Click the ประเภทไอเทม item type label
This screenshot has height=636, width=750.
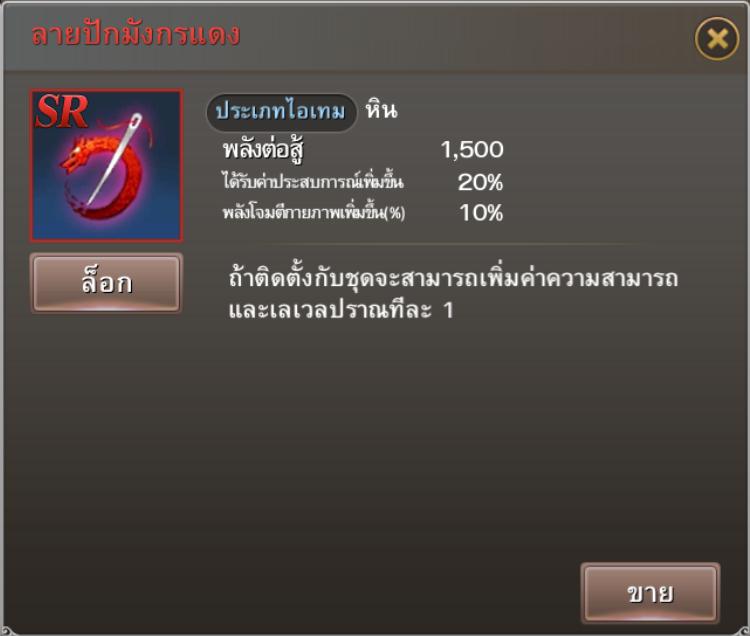pos(281,111)
